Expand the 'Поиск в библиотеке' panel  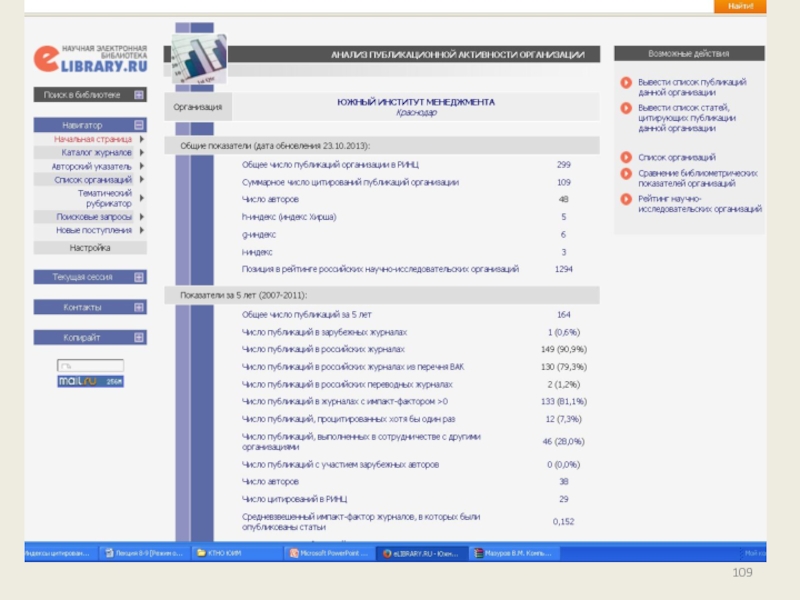click(x=139, y=96)
